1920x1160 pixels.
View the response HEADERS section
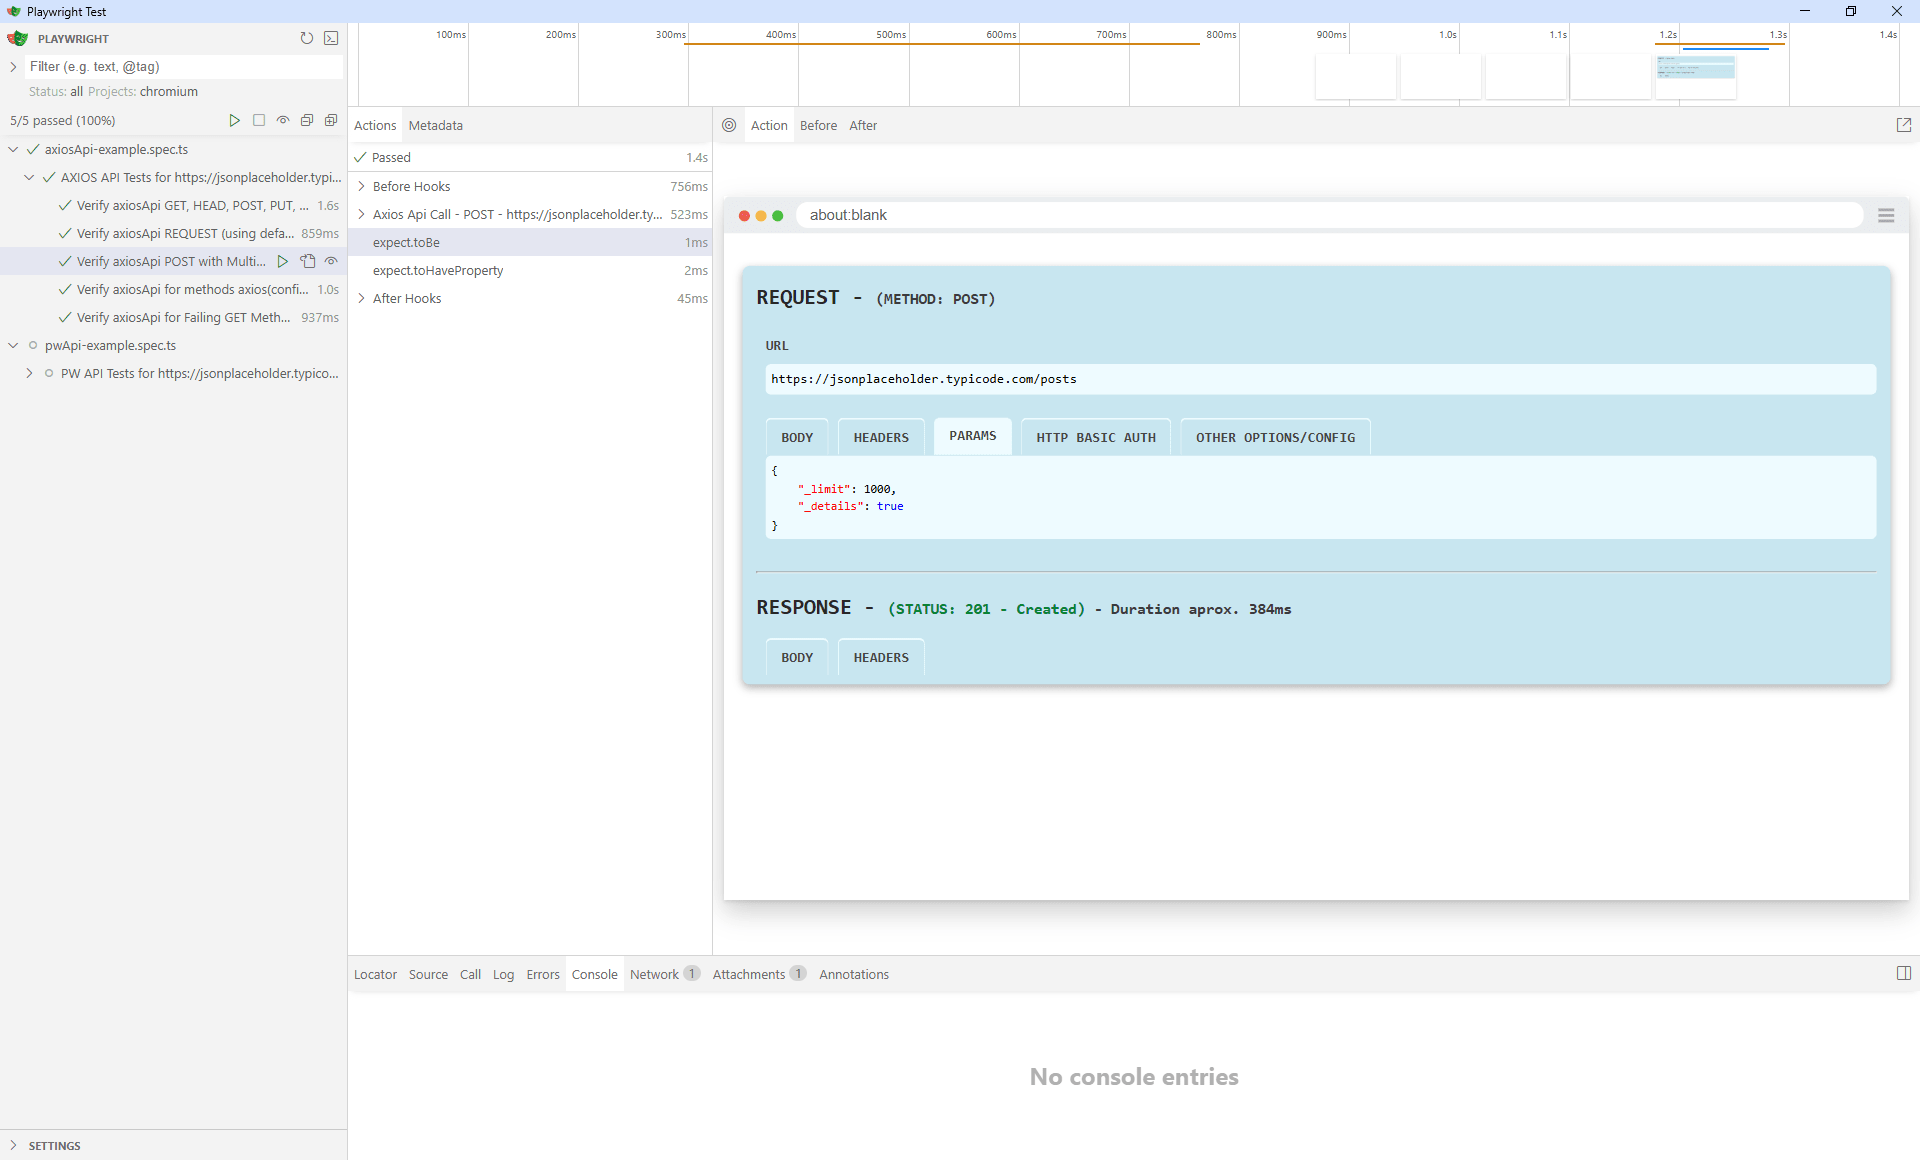click(880, 657)
